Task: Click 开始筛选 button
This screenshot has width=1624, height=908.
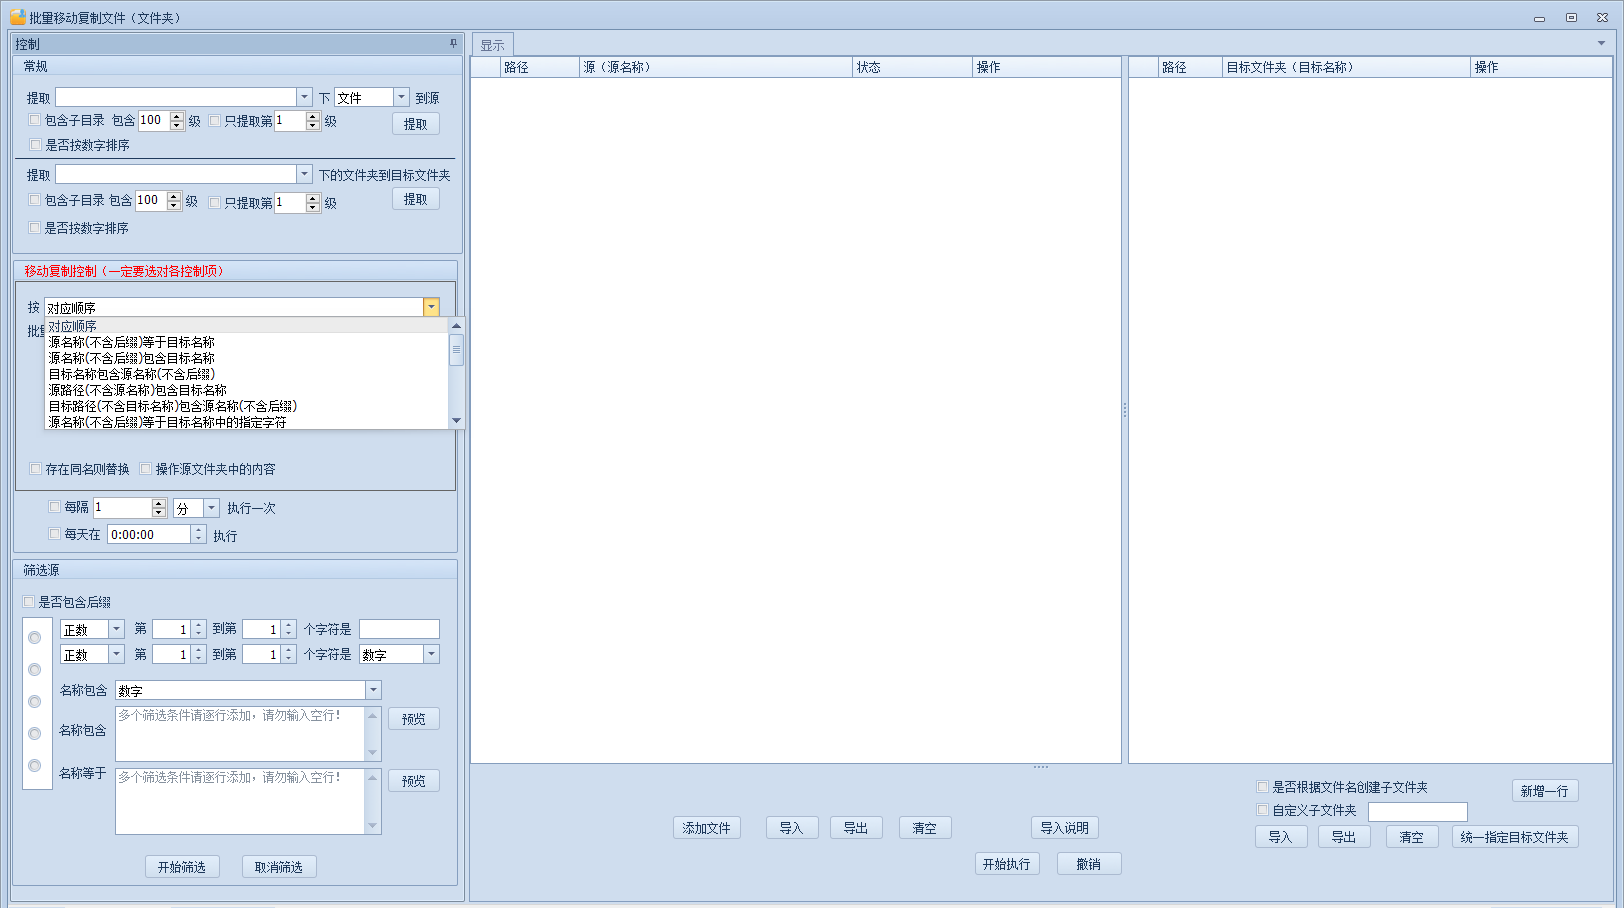Action: 182,867
